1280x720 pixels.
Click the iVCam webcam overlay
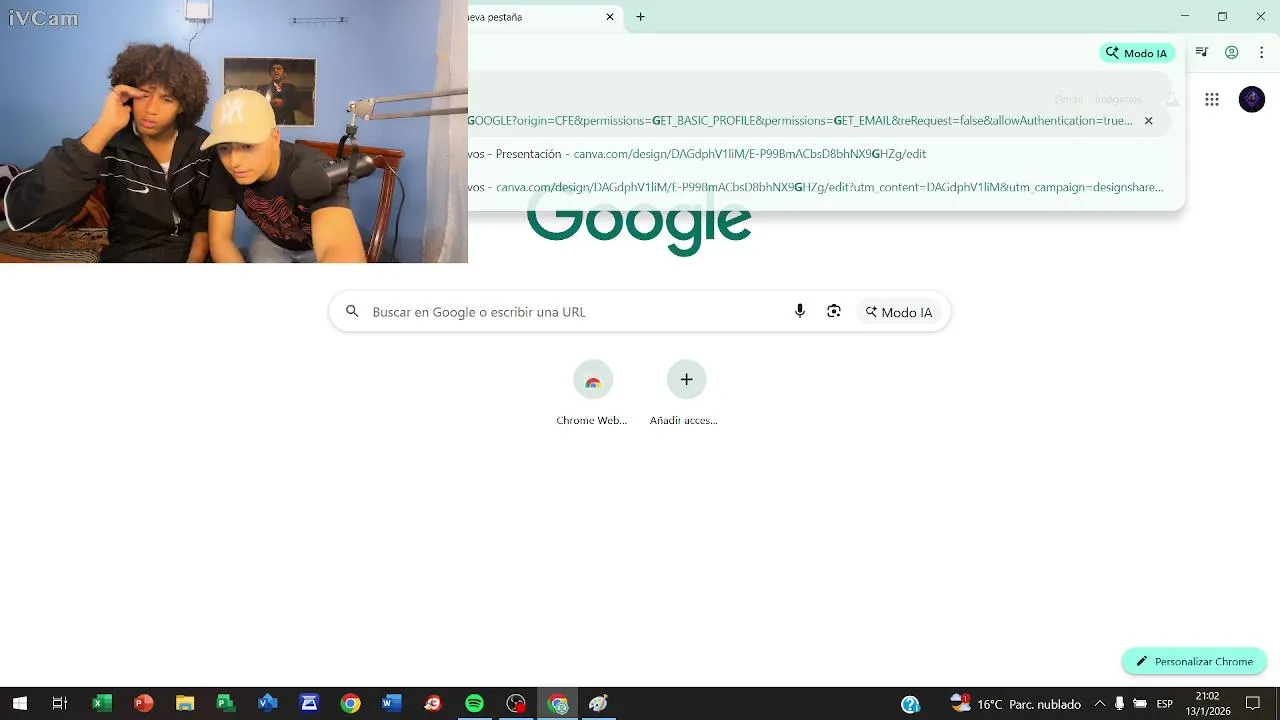pos(234,131)
